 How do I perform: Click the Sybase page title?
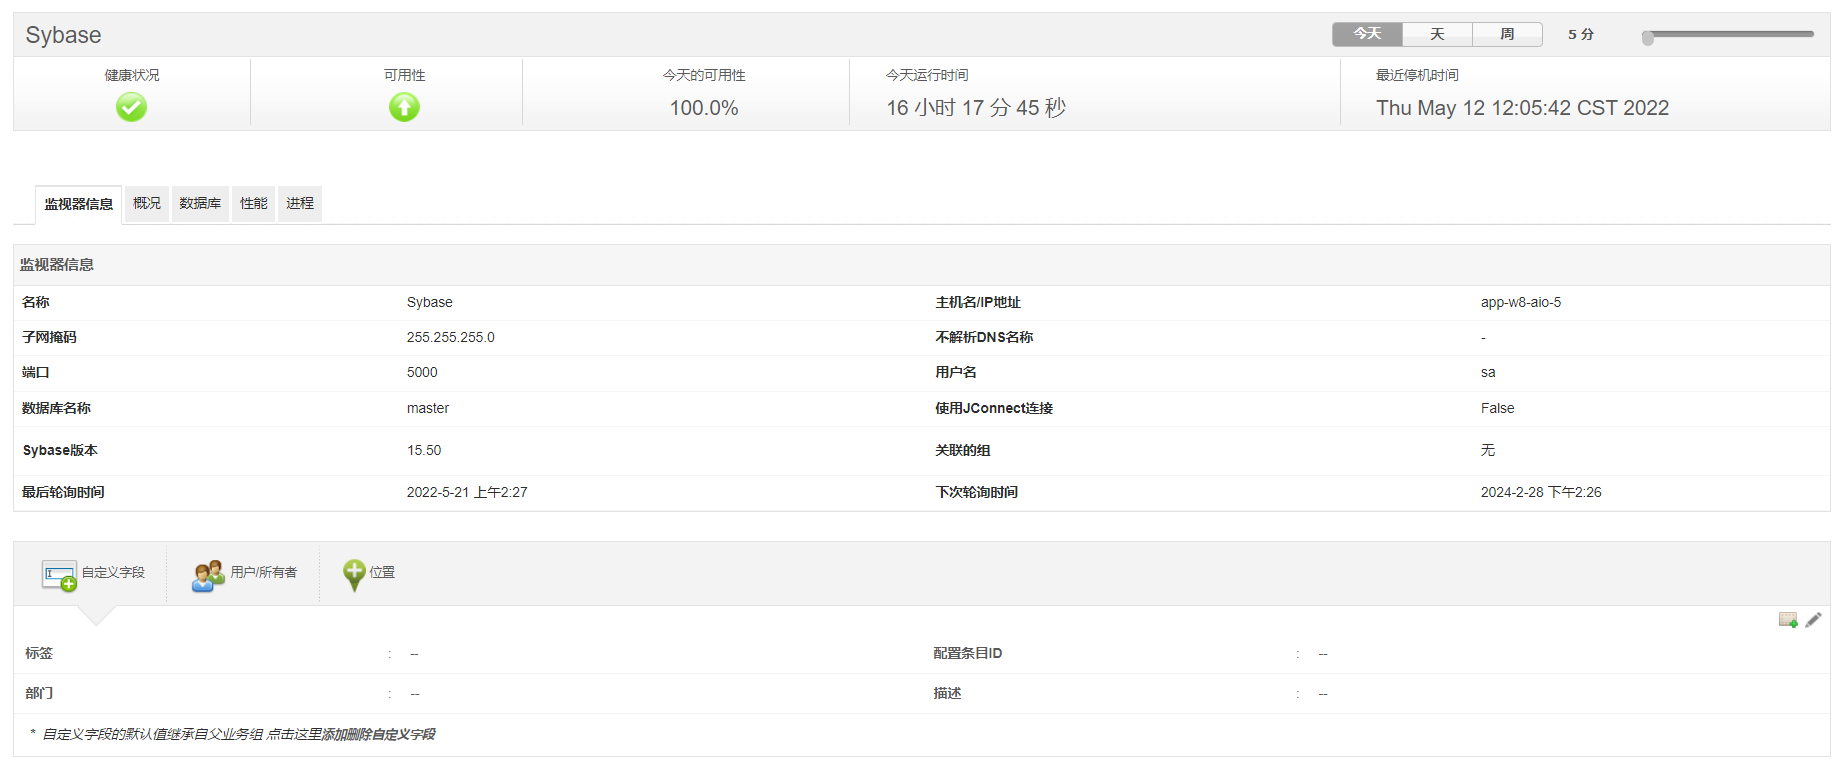63,35
